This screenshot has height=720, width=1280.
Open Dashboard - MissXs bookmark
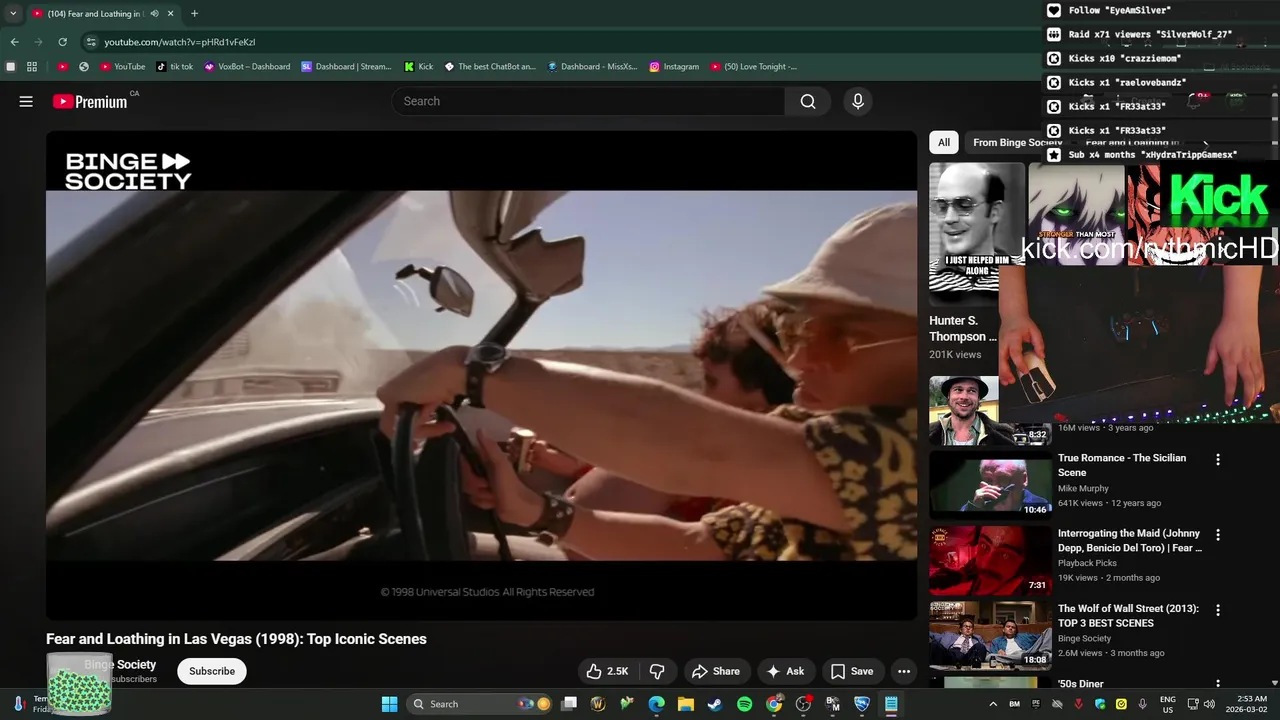(x=592, y=66)
